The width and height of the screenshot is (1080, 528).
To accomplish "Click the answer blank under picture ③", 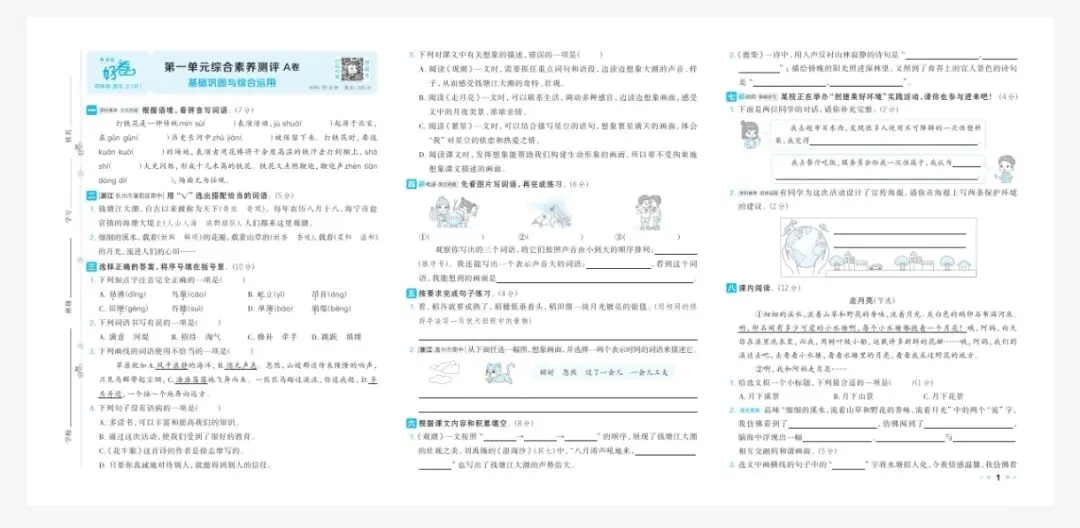I will (652, 237).
